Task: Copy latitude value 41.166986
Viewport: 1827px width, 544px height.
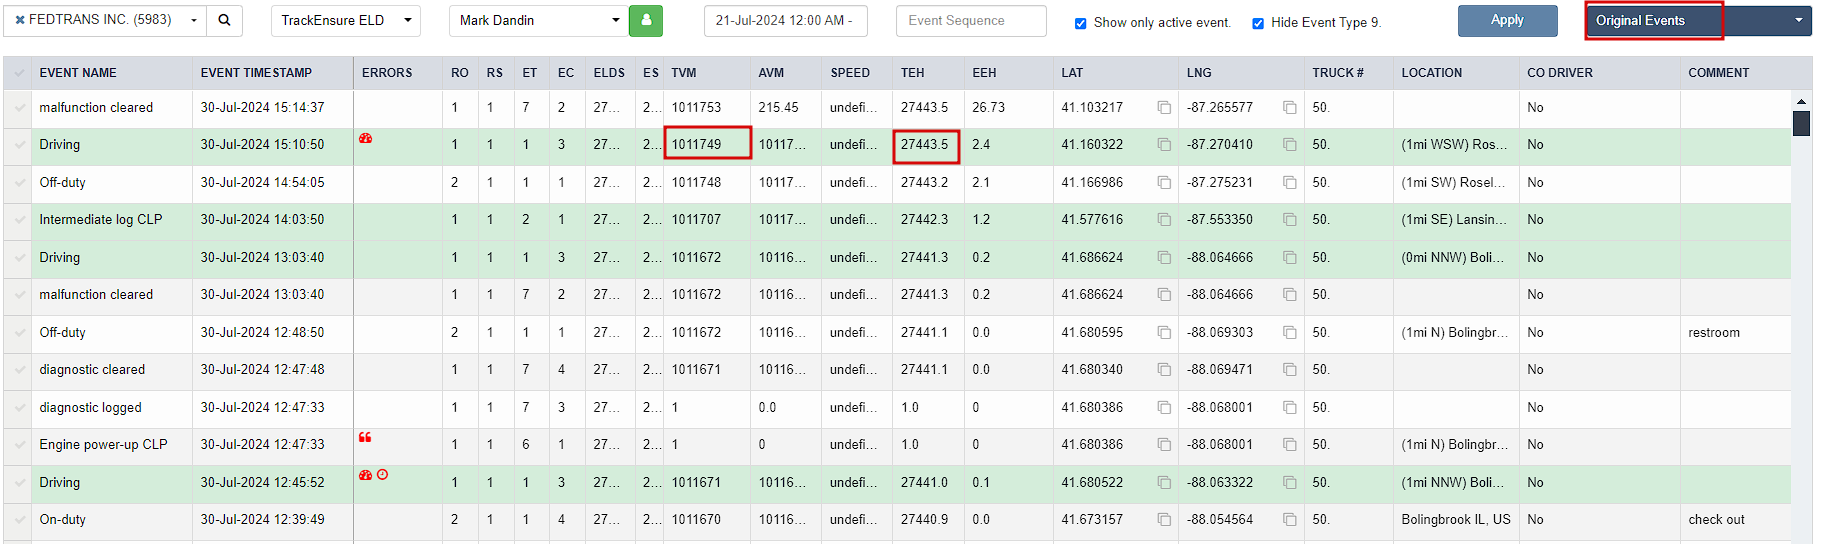Action: (x=1164, y=183)
